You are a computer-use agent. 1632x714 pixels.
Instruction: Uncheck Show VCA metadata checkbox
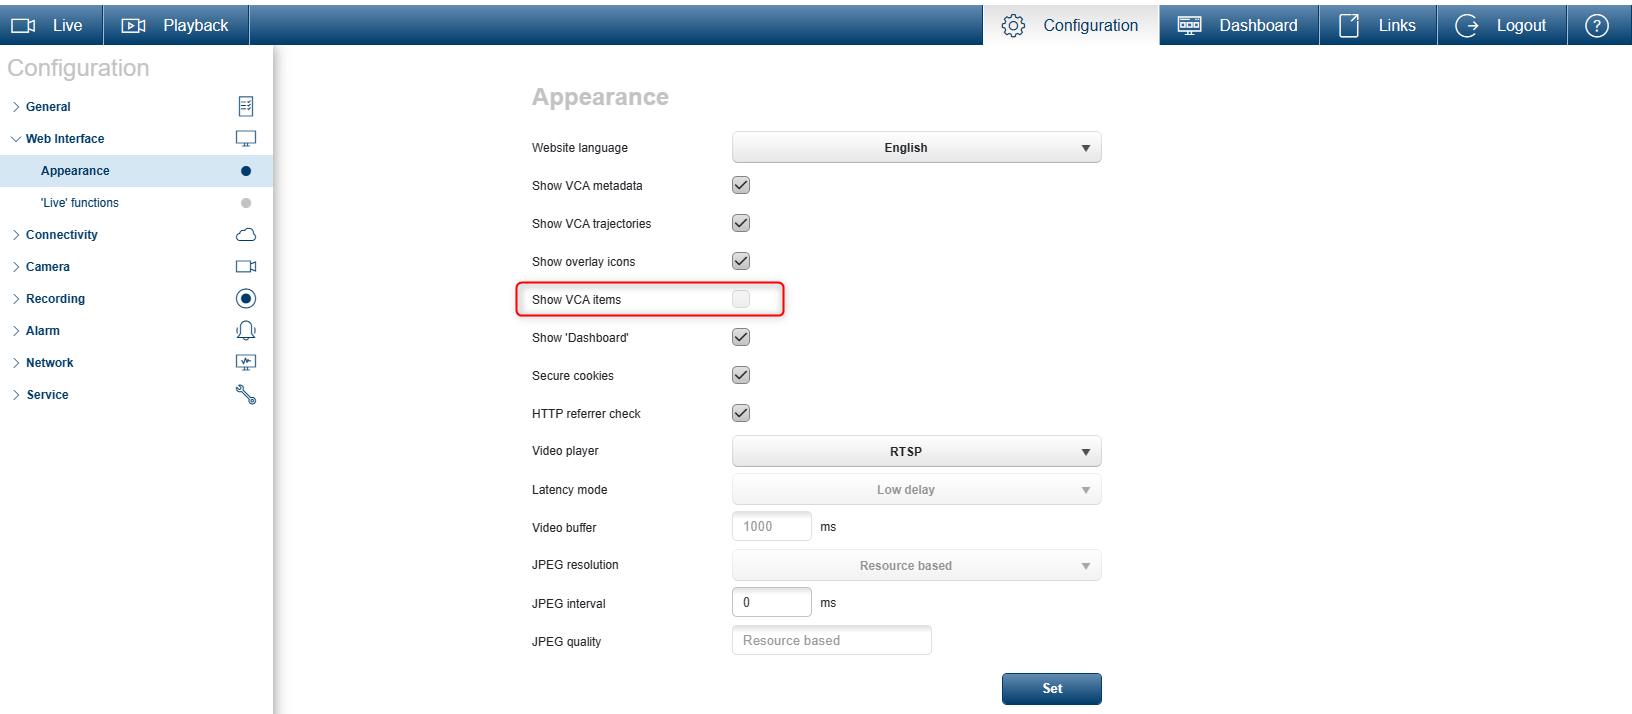(x=741, y=185)
